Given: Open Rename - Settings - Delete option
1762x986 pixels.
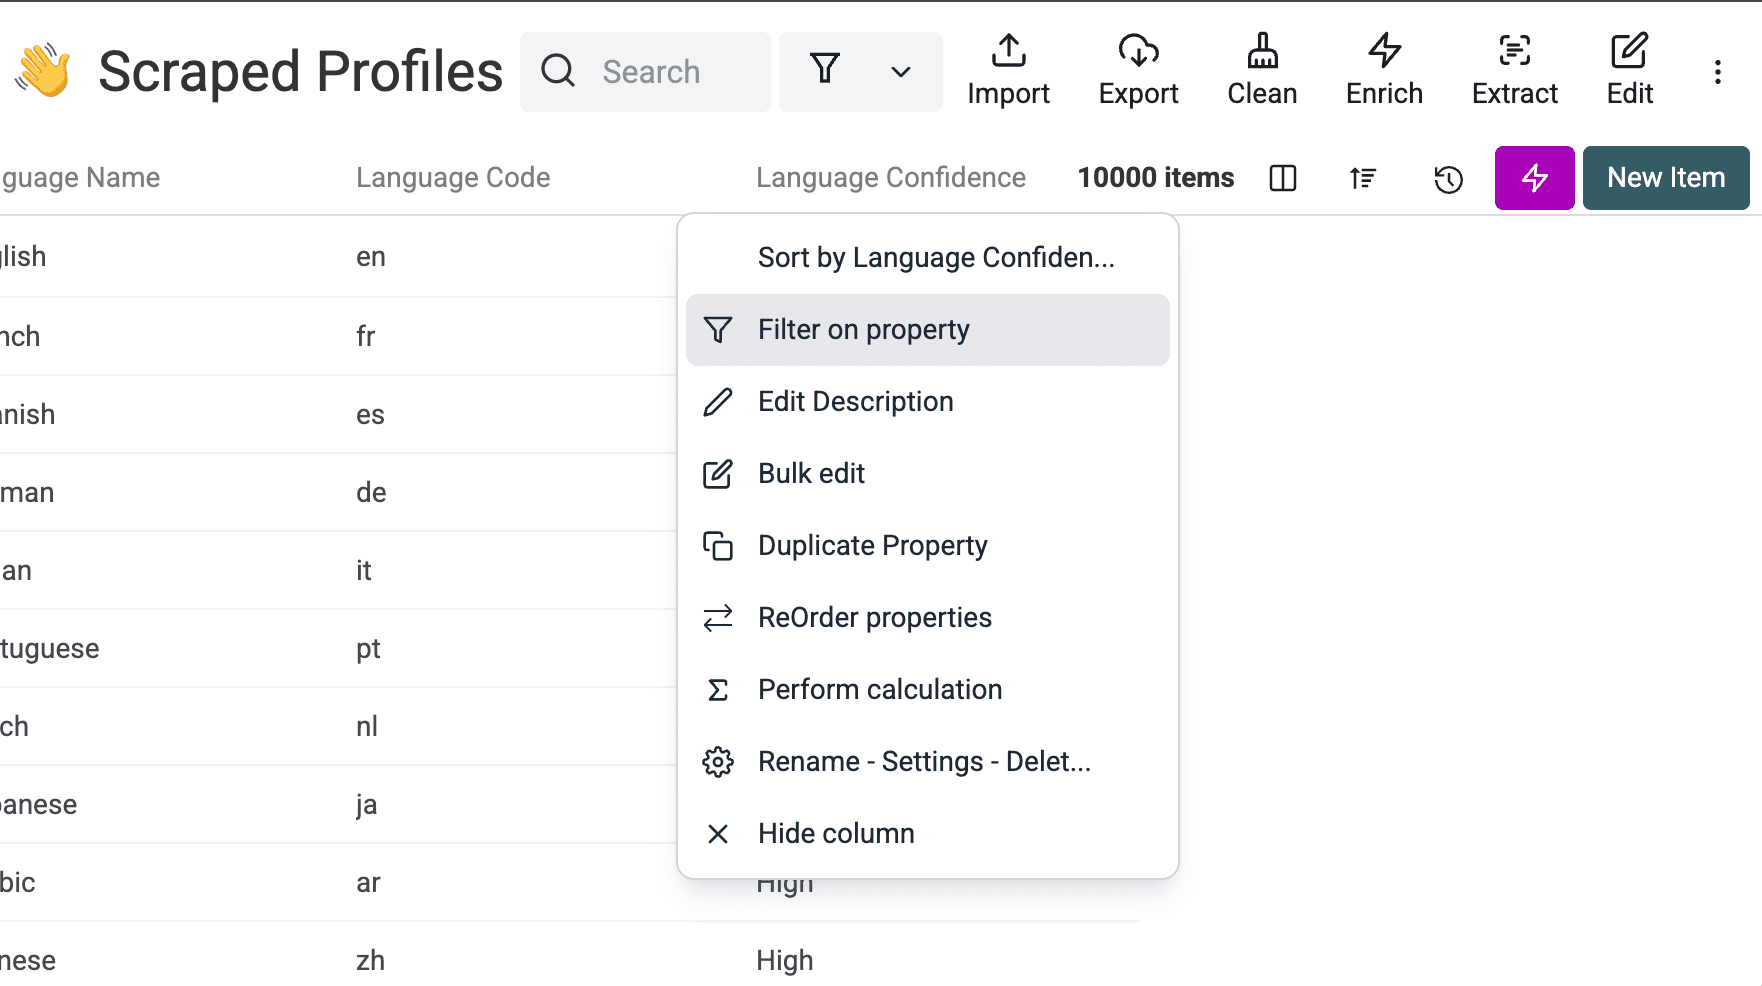Looking at the screenshot, I should (928, 762).
